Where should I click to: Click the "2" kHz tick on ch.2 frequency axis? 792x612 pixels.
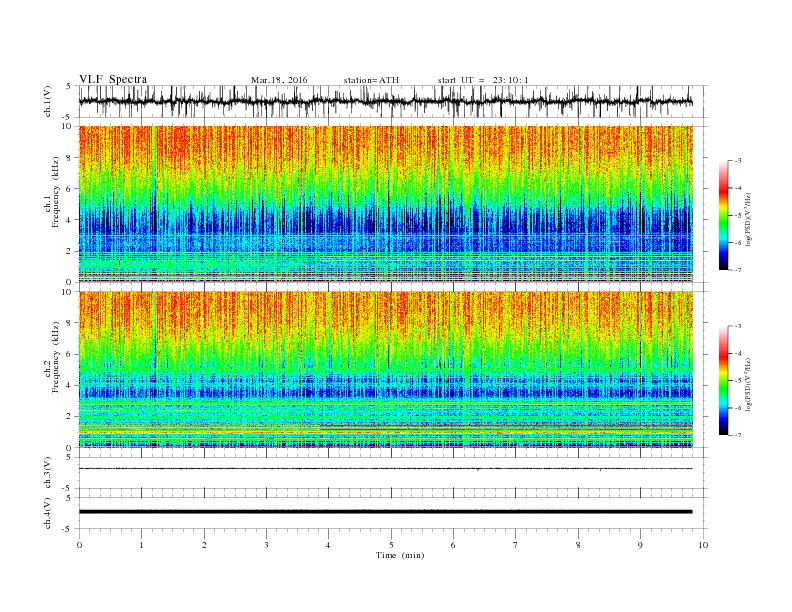[69, 417]
